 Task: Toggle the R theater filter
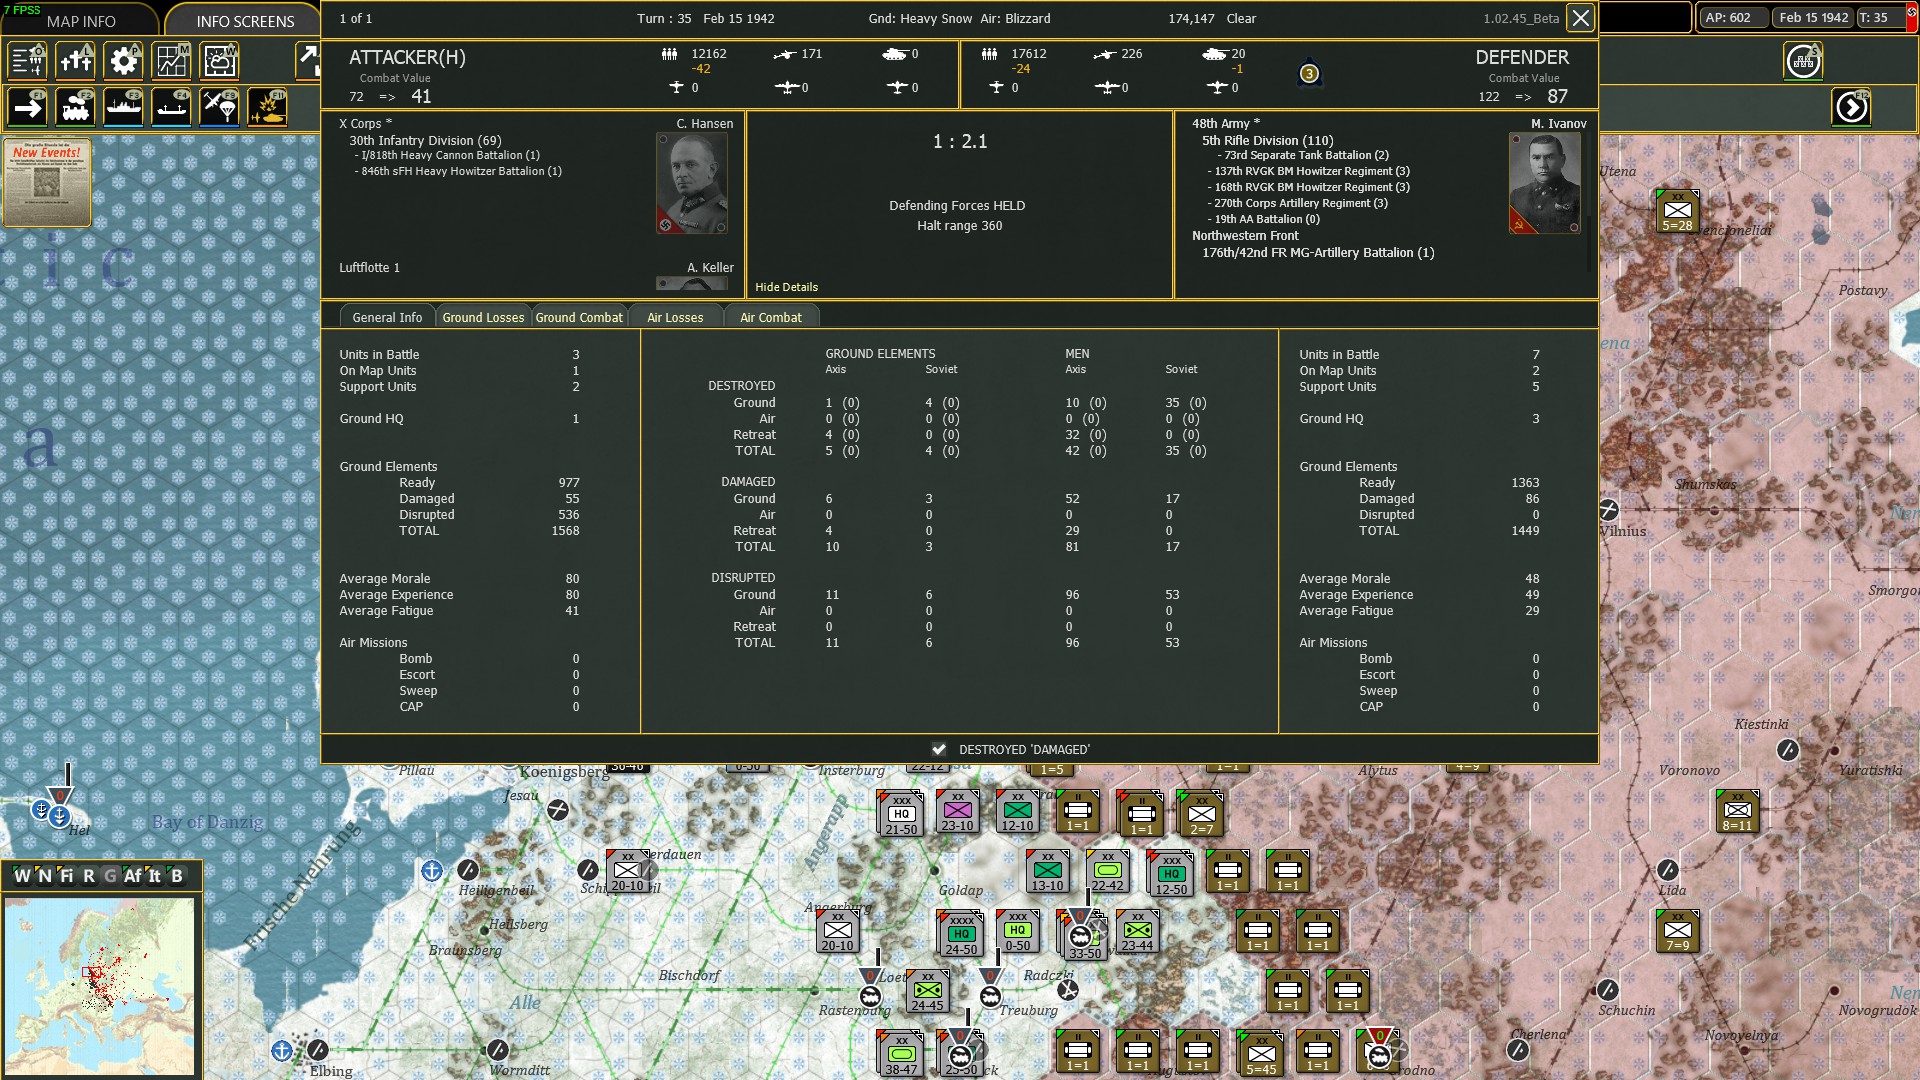[89, 876]
